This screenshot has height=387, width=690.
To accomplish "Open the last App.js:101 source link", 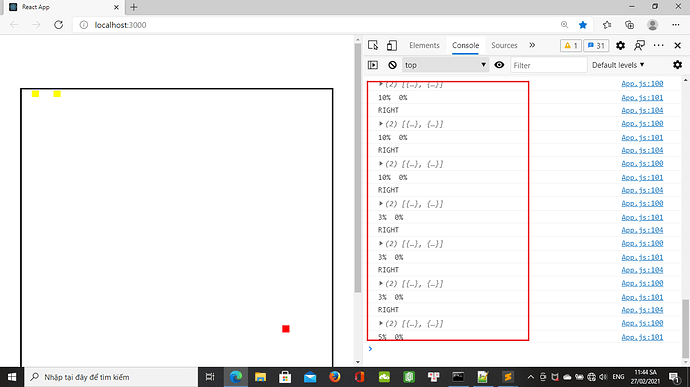I will (x=642, y=337).
